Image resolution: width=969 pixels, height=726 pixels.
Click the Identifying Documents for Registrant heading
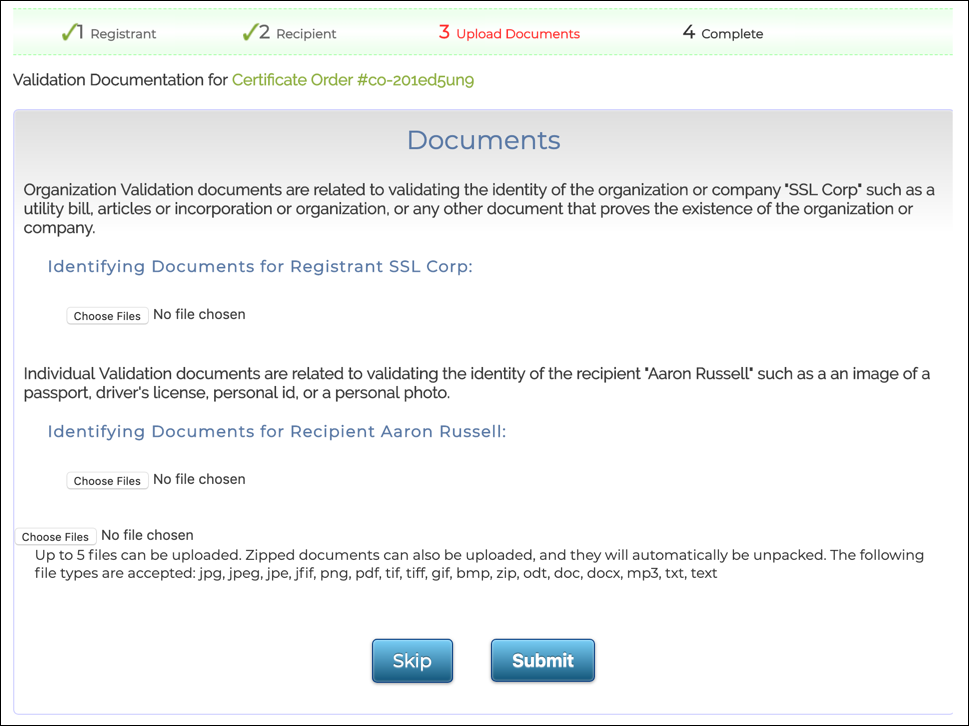[260, 267]
